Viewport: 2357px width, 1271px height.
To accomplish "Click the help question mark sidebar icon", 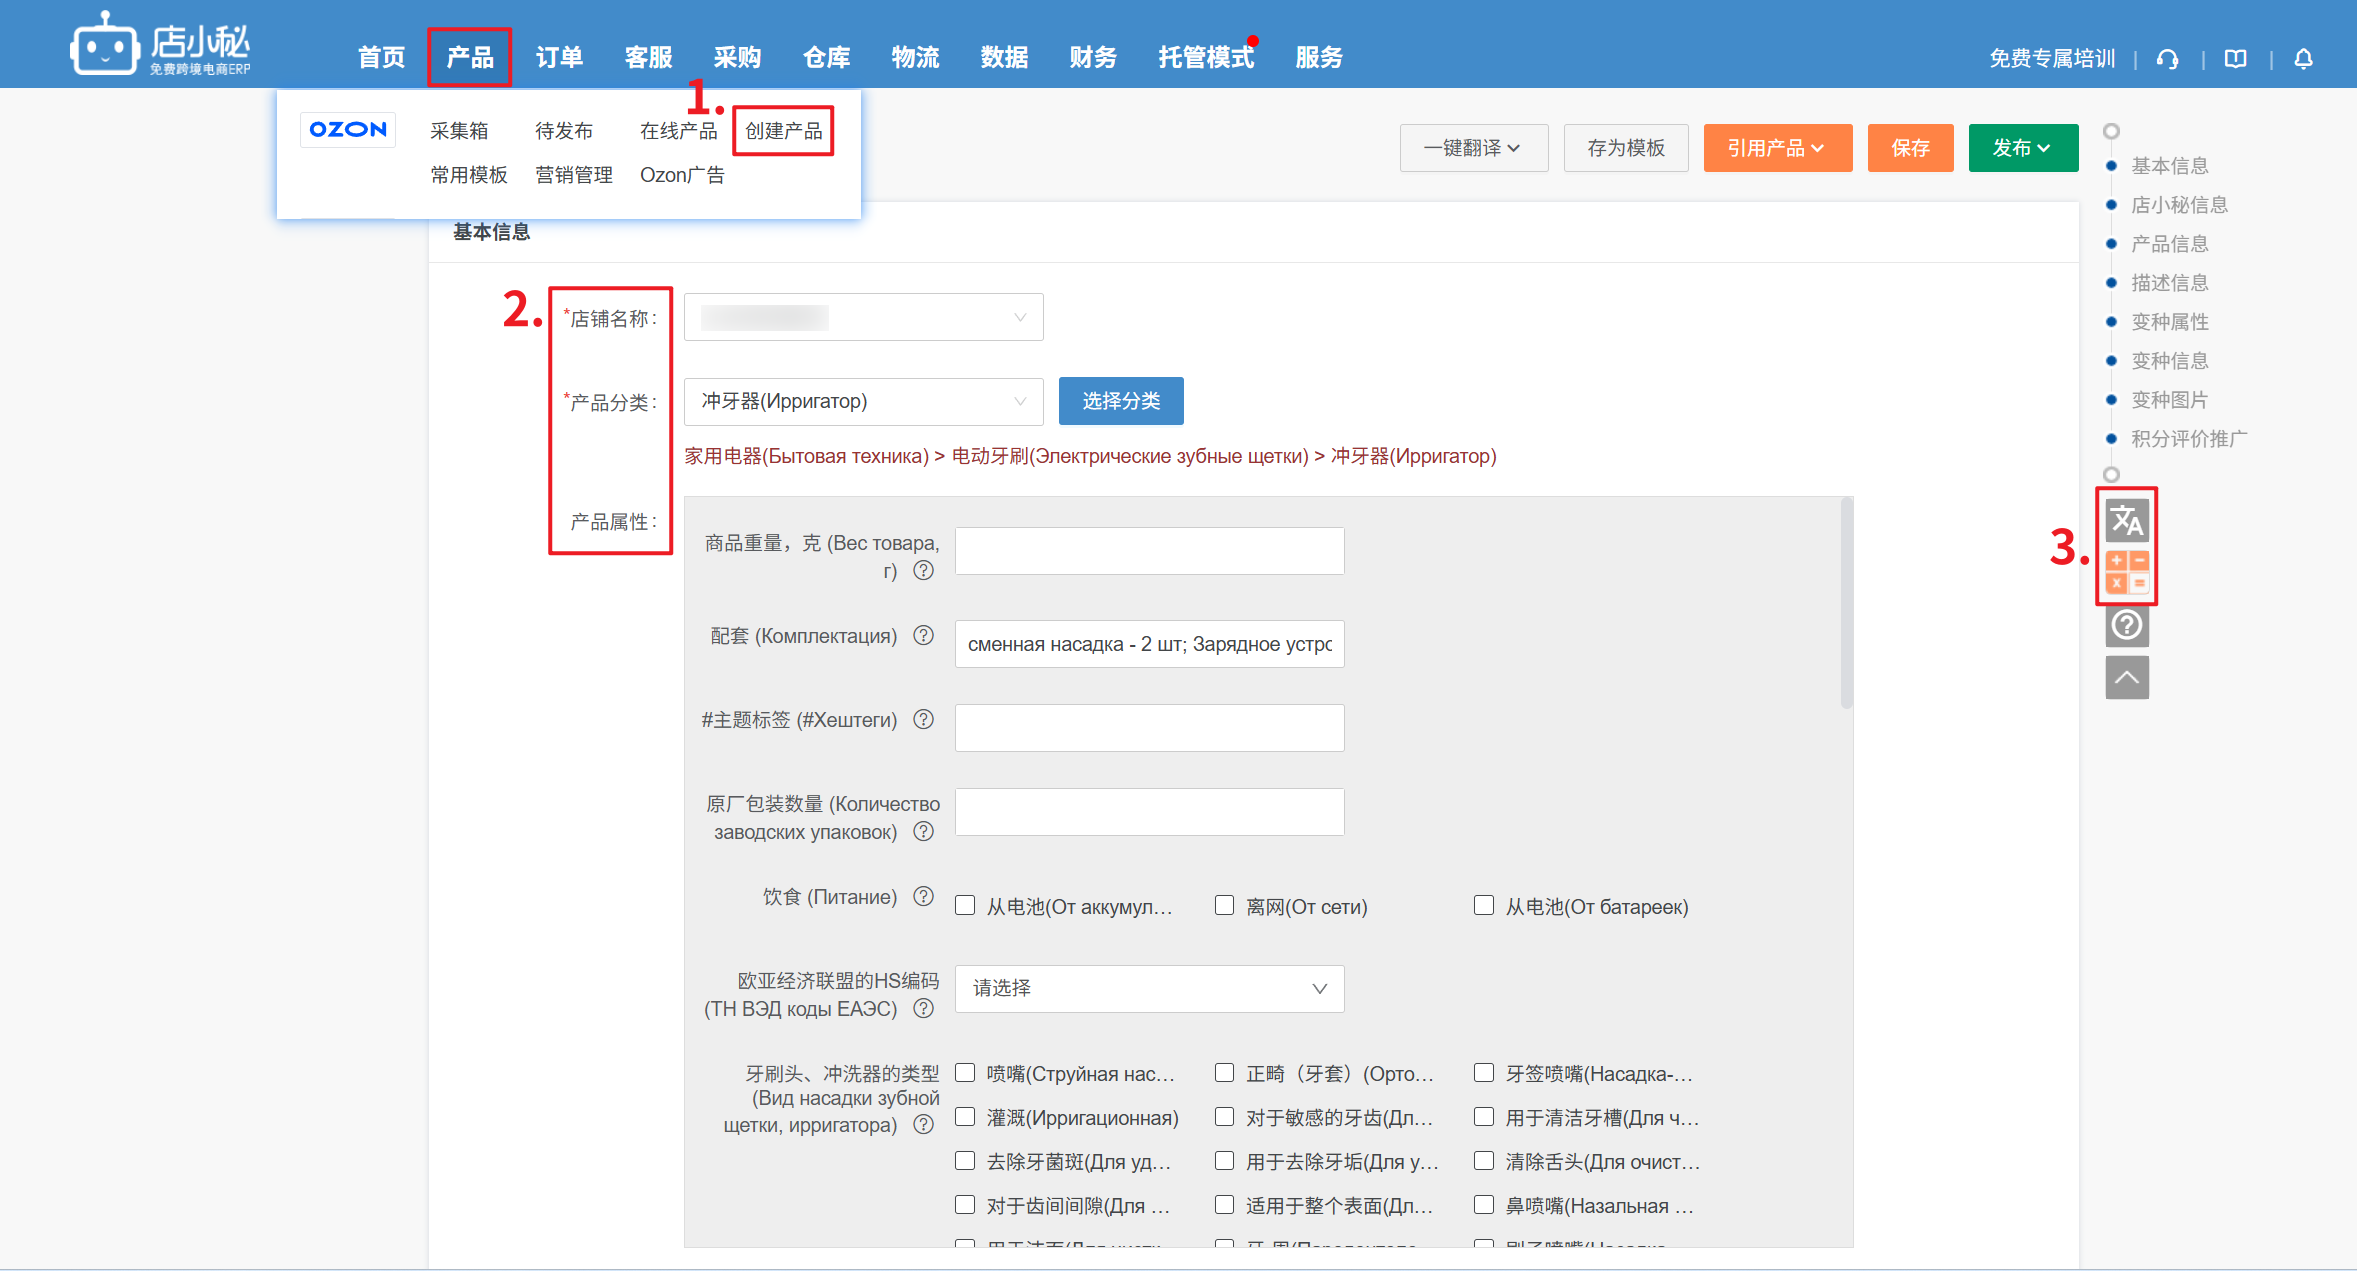I will (2126, 625).
